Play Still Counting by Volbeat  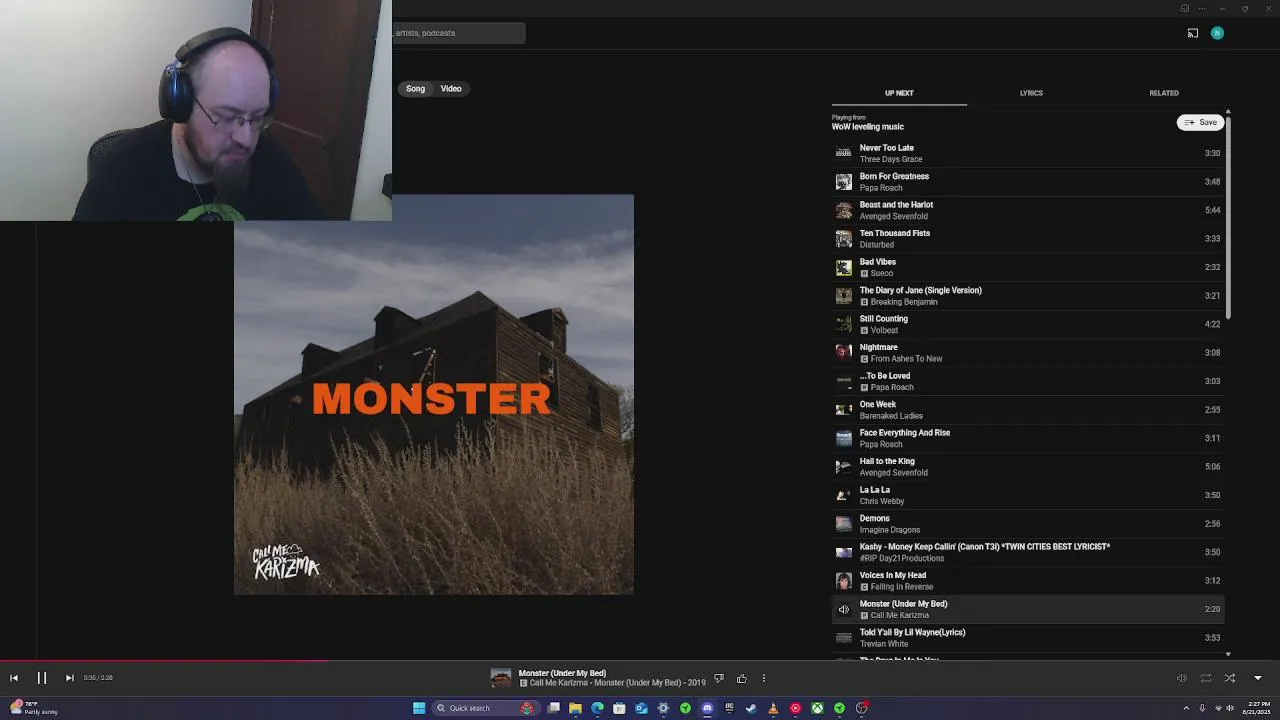[x=1028, y=324]
